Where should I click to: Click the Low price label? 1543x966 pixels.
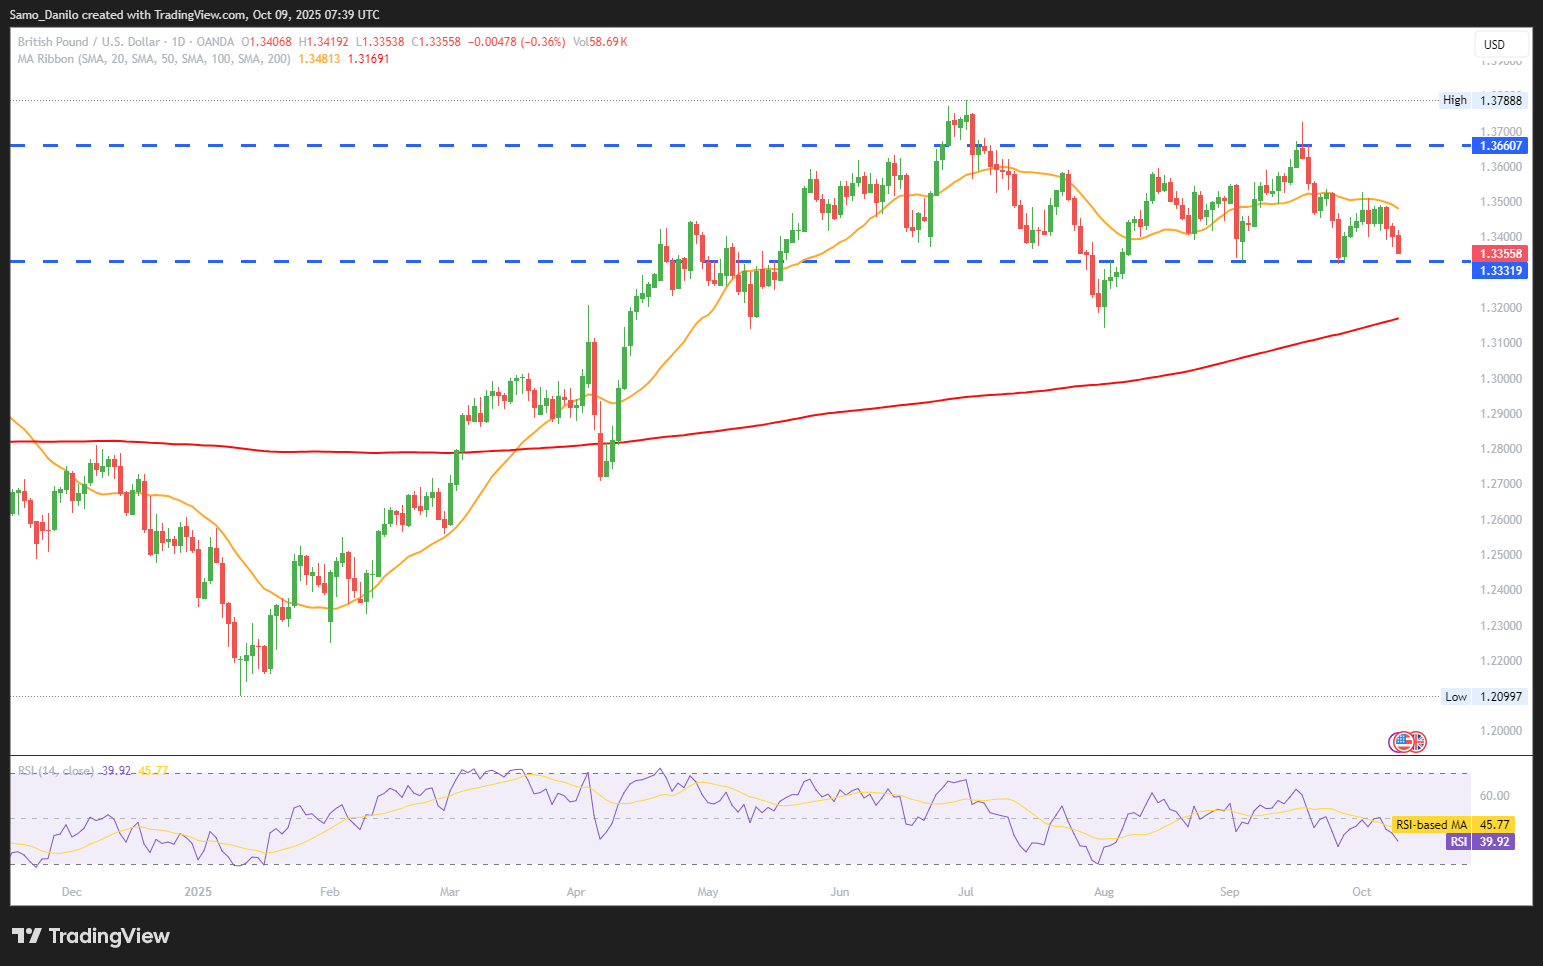coord(1456,697)
